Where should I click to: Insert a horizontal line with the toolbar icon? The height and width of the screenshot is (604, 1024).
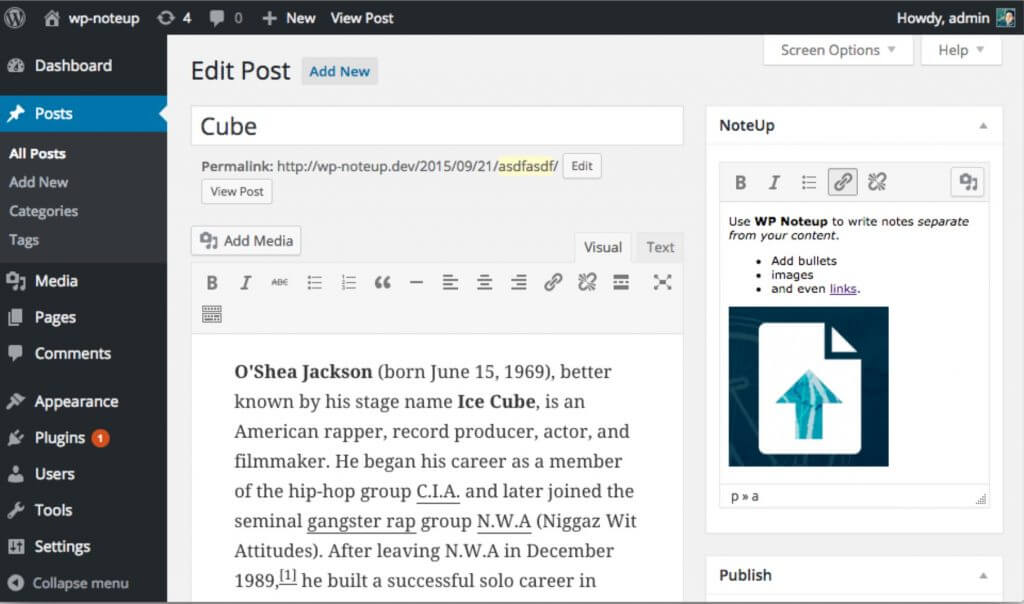[416, 283]
